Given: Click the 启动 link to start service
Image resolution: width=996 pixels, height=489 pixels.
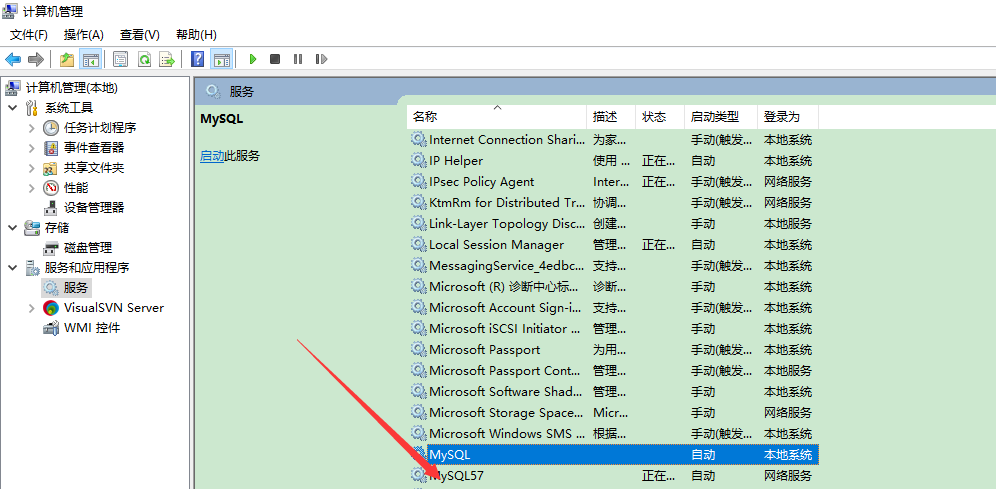Looking at the screenshot, I should [212, 156].
